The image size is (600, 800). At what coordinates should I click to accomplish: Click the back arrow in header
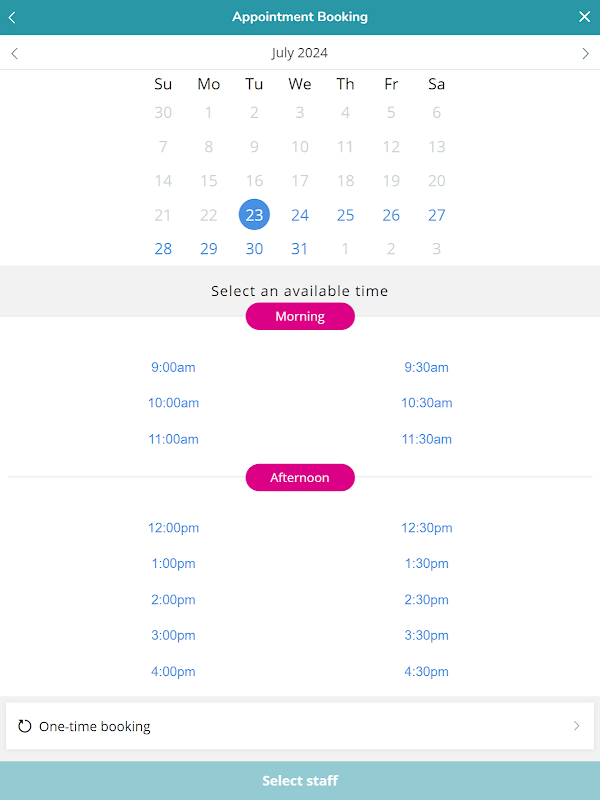point(12,17)
